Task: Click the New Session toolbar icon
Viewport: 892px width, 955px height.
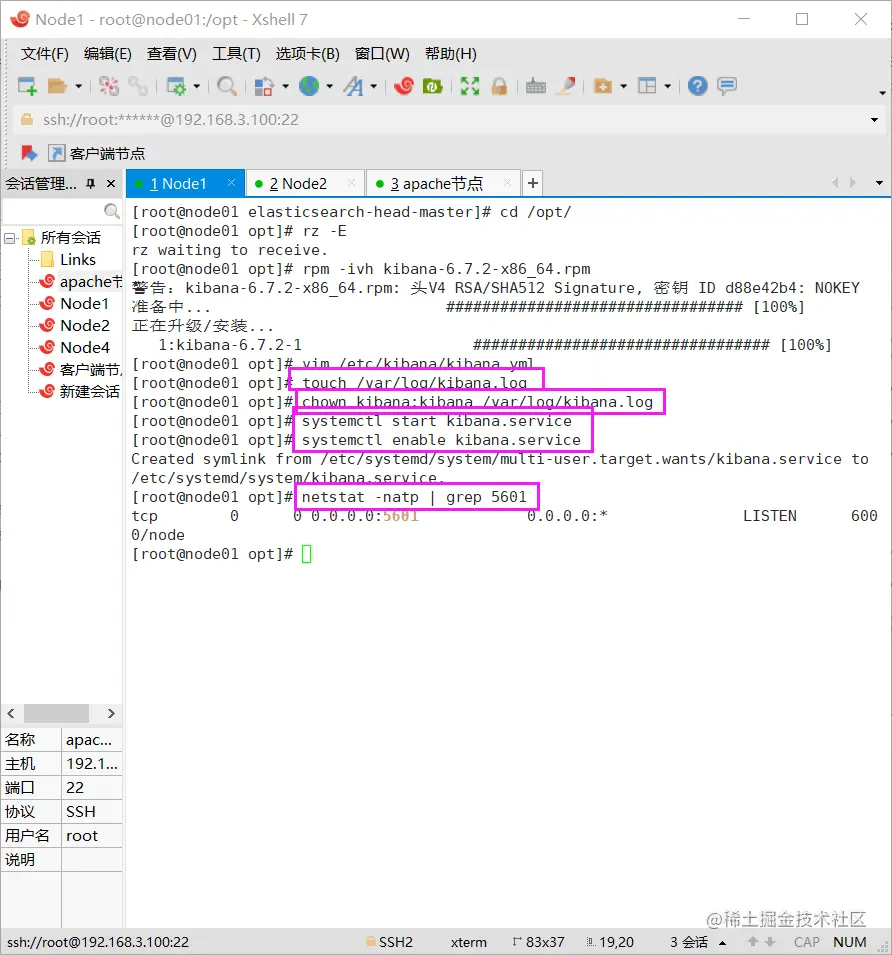Action: (x=27, y=86)
